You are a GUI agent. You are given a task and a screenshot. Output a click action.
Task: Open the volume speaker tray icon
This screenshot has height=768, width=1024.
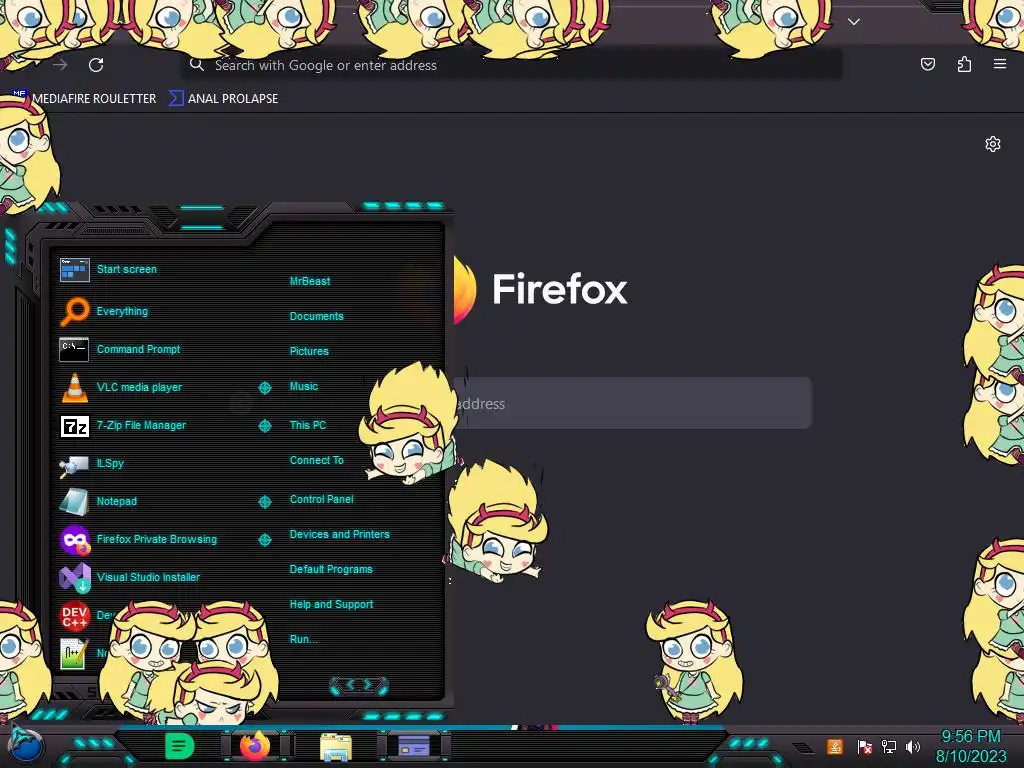point(913,746)
